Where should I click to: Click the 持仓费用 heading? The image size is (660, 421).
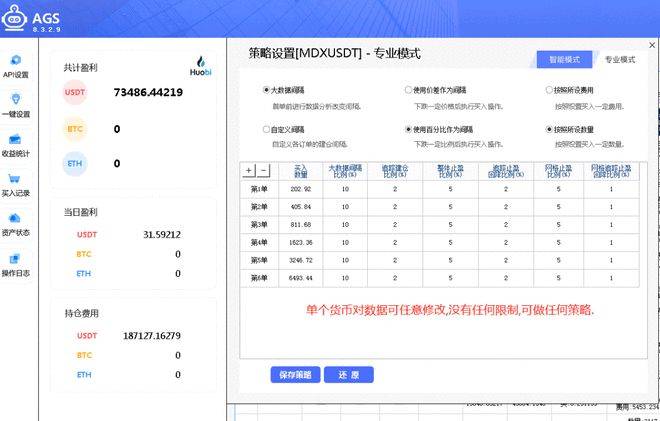(82, 313)
